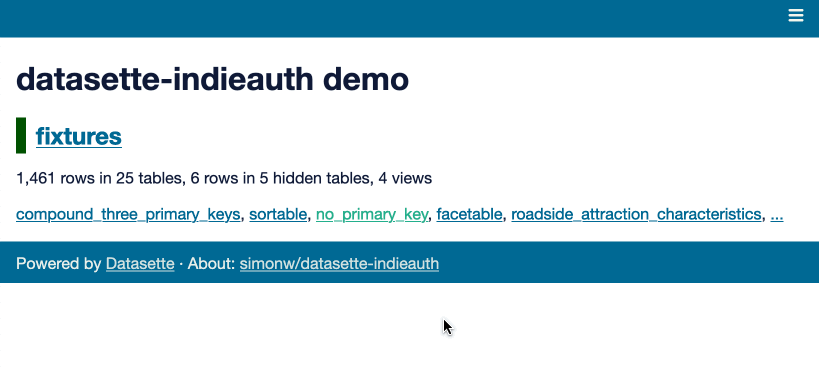This screenshot has width=819, height=375.
Task: Open the simonw/datasette-indieauth footer link
Action: pos(339,263)
